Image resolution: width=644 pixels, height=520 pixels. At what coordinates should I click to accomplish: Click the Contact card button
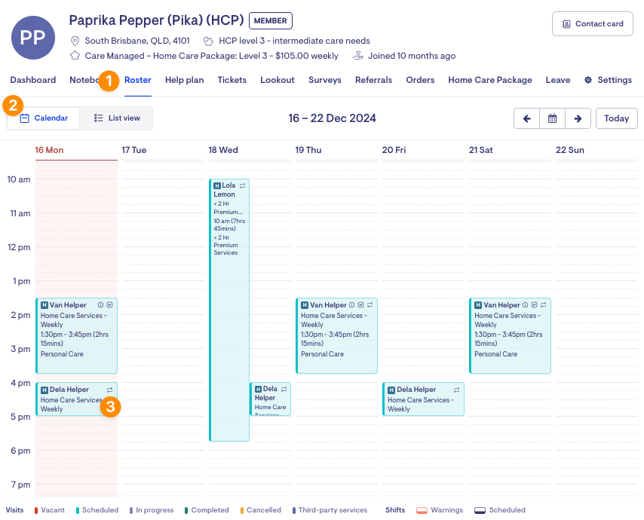click(592, 24)
